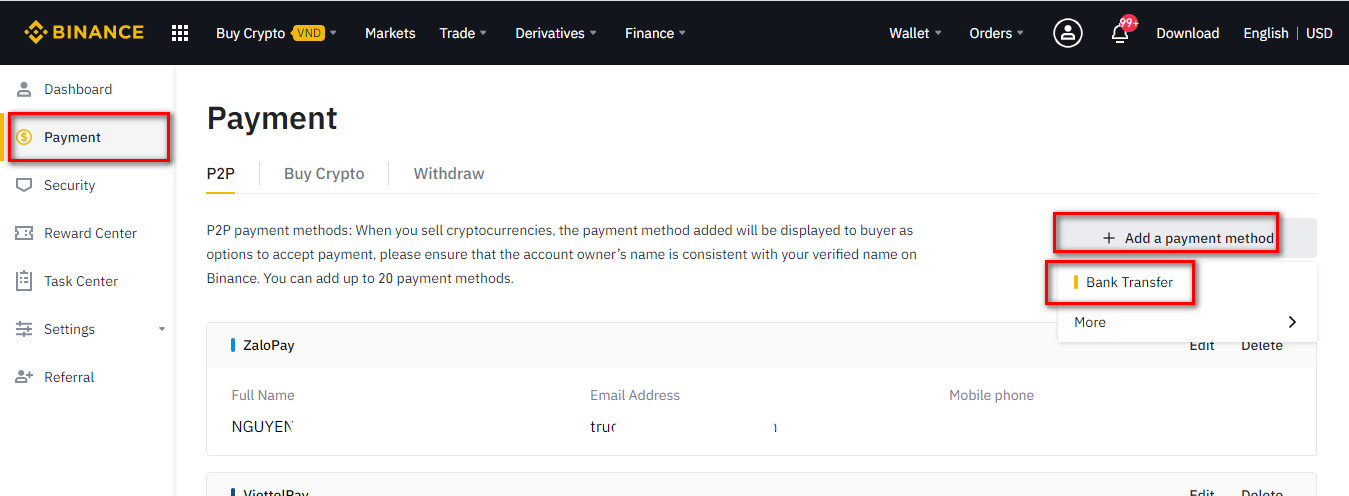Click the Reward Center ticket icon
The height and width of the screenshot is (496, 1349).
tap(24, 233)
